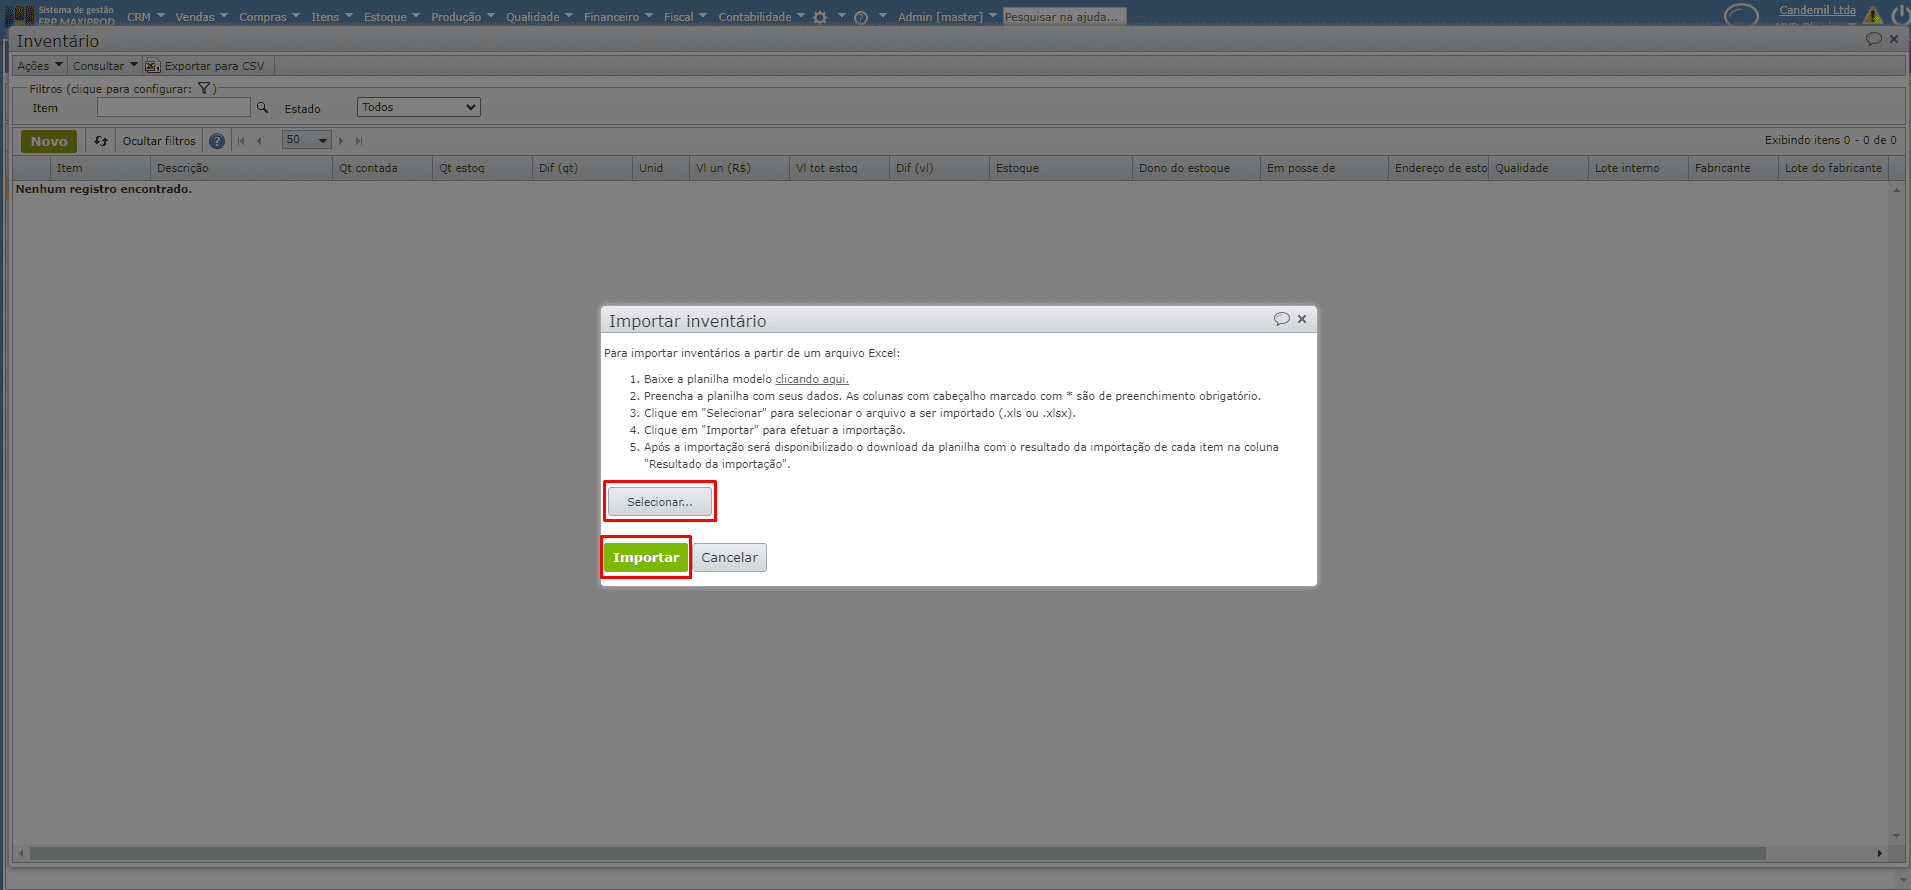
Task: Close the Importar inventário dialog
Action: [x=1302, y=319]
